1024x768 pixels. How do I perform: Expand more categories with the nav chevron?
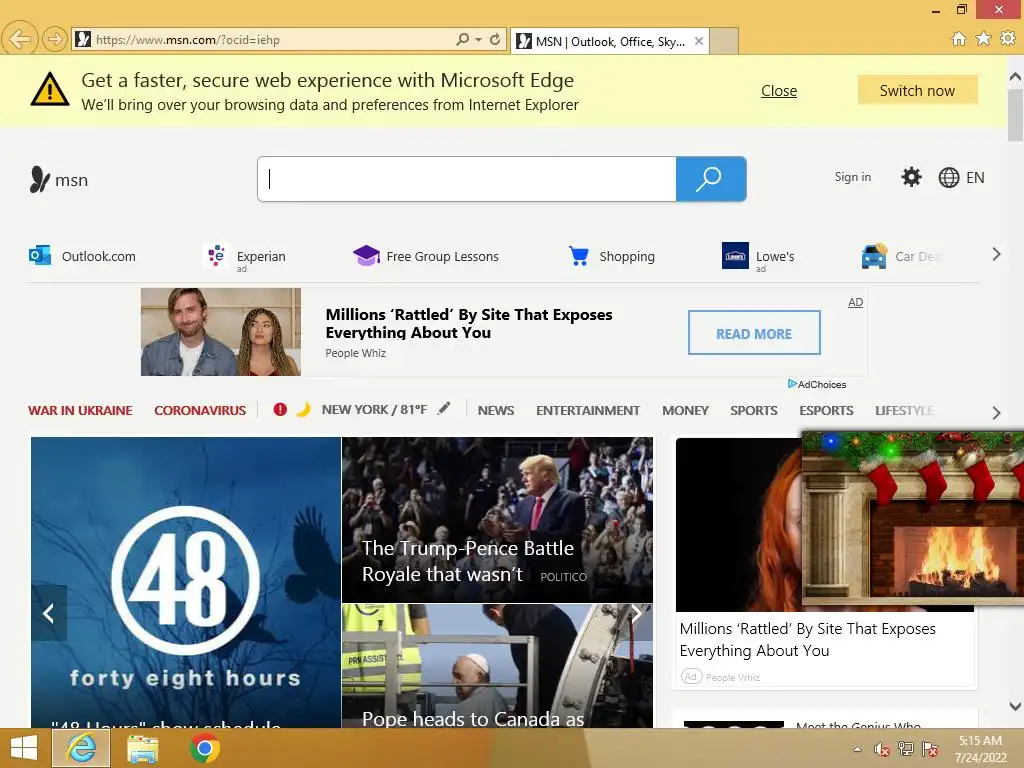[x=996, y=413]
